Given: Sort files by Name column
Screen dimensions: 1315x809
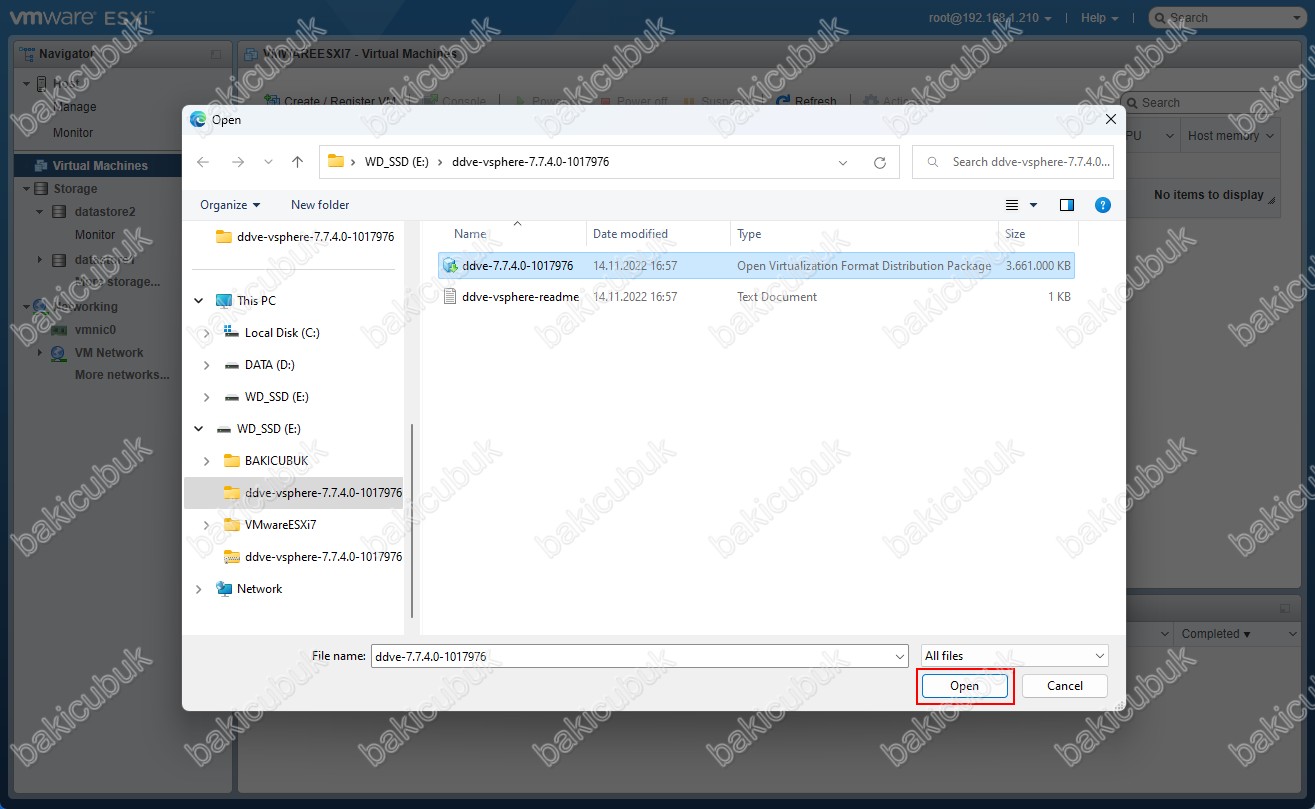Looking at the screenshot, I should click(x=470, y=234).
